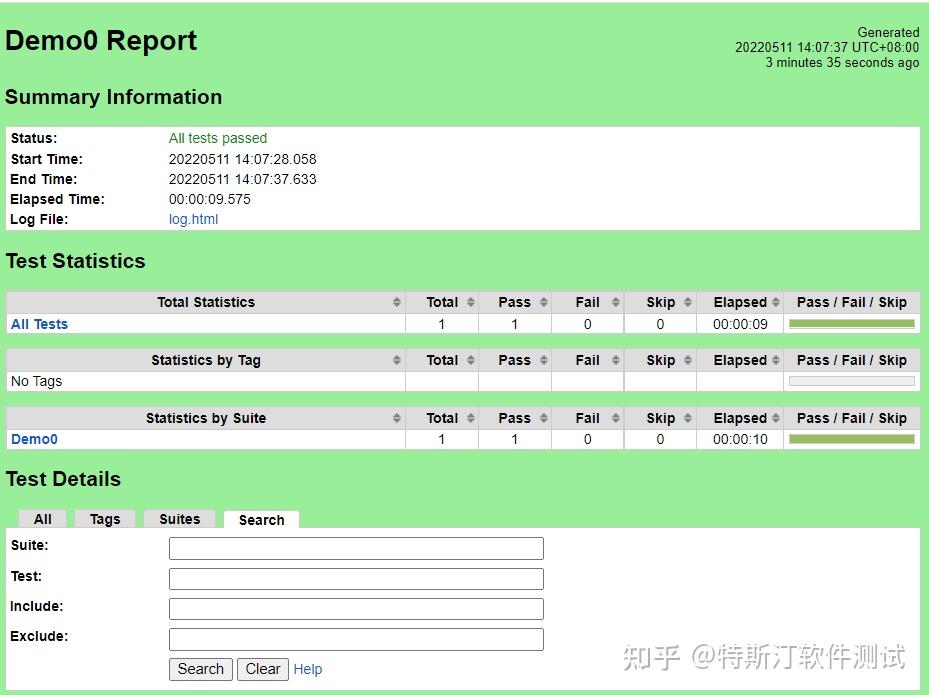The image size is (929, 695).
Task: Click the 'No Tags' row text
Action: point(36,381)
